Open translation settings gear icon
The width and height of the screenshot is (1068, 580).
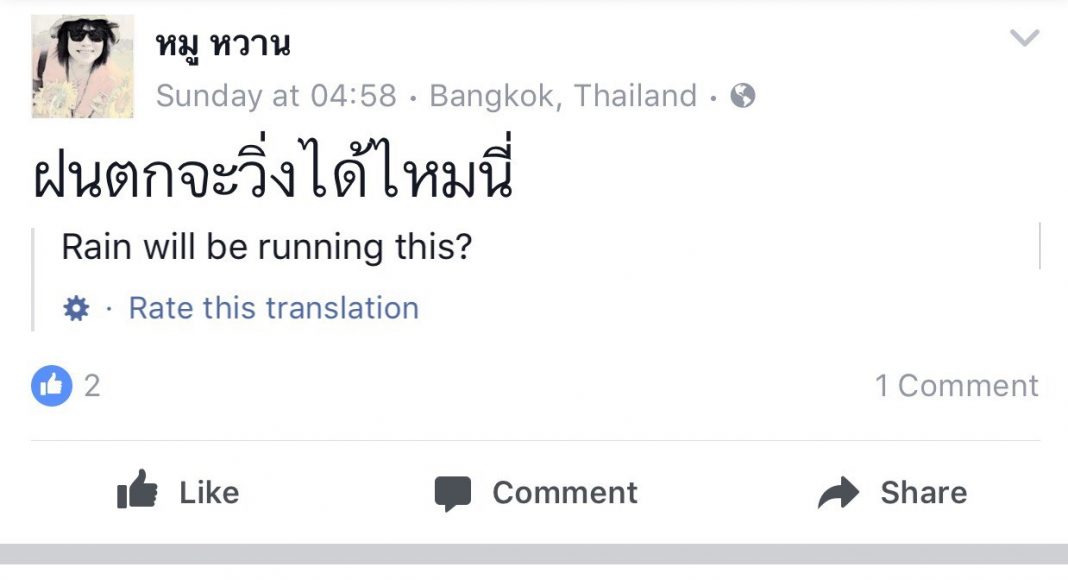click(x=76, y=308)
